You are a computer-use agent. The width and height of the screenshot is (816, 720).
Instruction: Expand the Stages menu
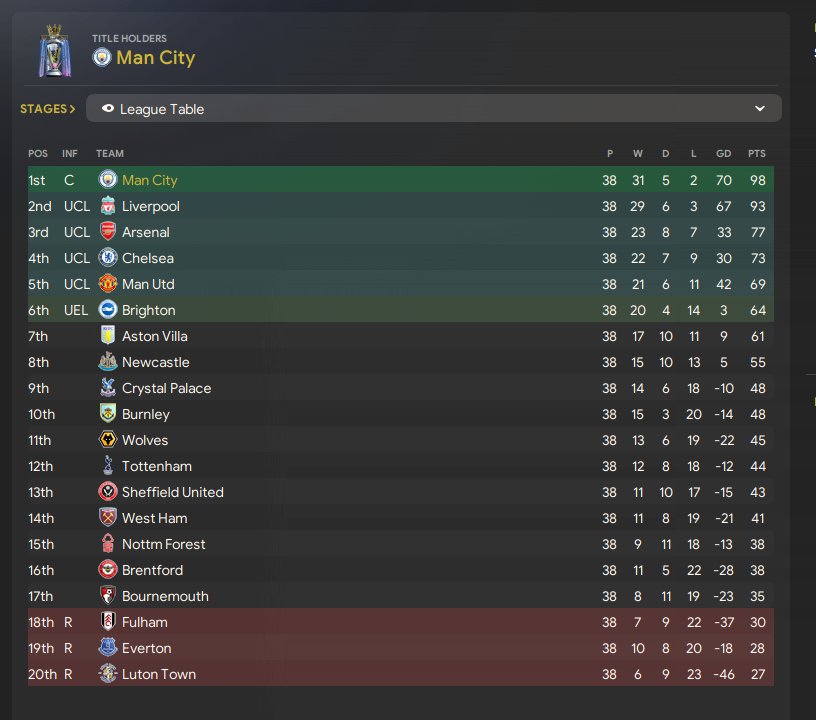[47, 109]
